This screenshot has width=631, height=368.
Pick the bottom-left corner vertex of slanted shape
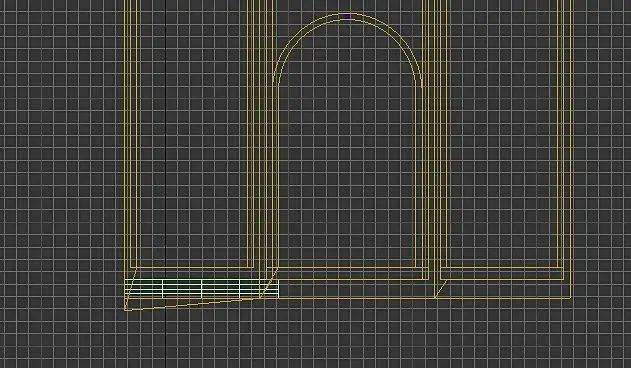(125, 310)
